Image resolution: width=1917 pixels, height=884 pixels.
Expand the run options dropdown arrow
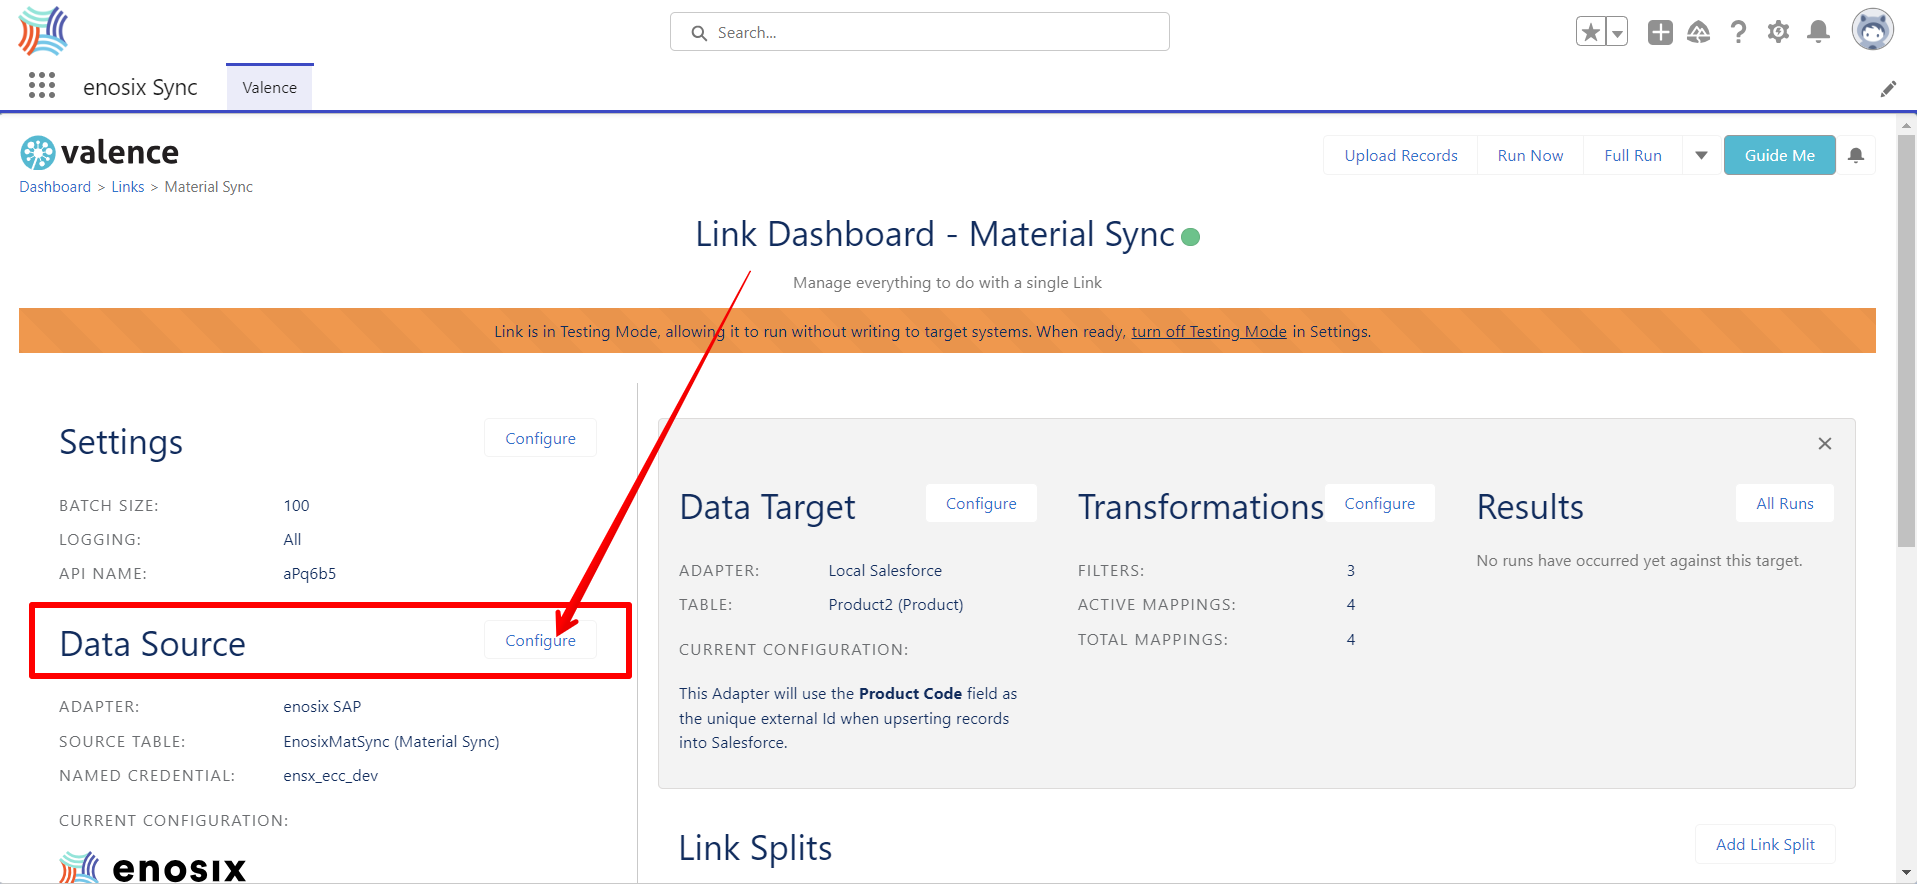tap(1701, 155)
